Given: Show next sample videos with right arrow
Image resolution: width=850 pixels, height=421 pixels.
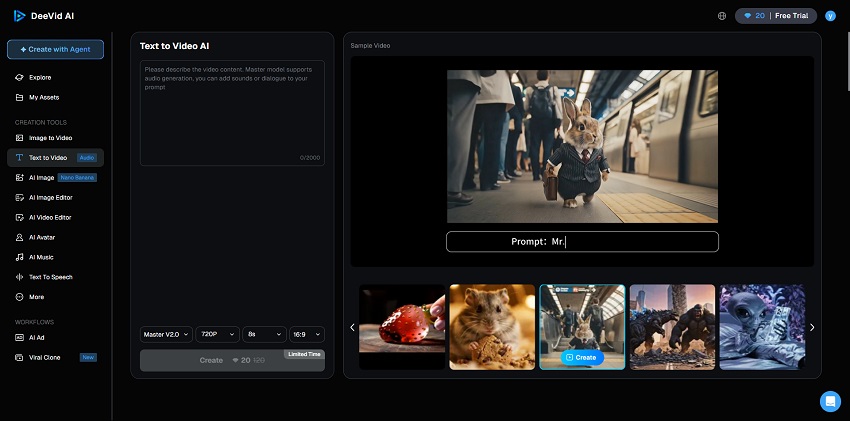Looking at the screenshot, I should coord(812,327).
